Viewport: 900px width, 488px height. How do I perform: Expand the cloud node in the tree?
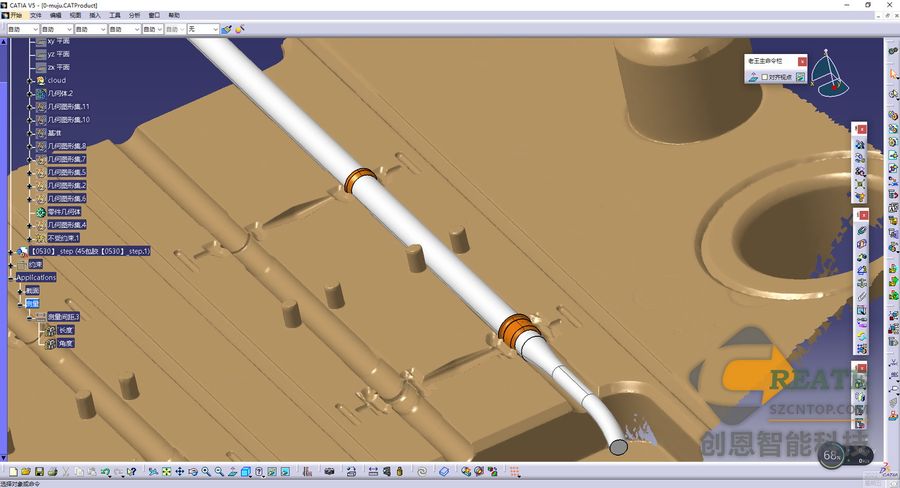point(30,80)
